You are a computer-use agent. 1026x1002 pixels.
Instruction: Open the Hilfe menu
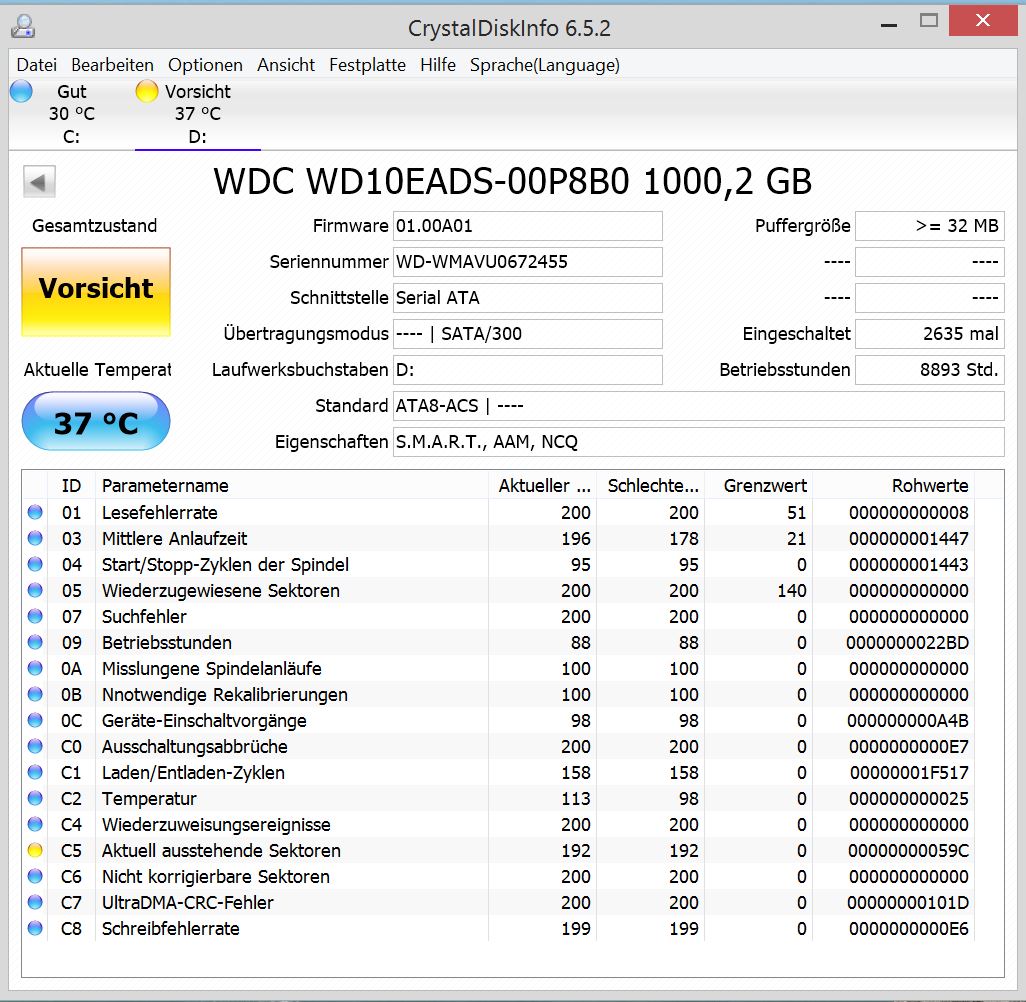pyautogui.click(x=438, y=65)
